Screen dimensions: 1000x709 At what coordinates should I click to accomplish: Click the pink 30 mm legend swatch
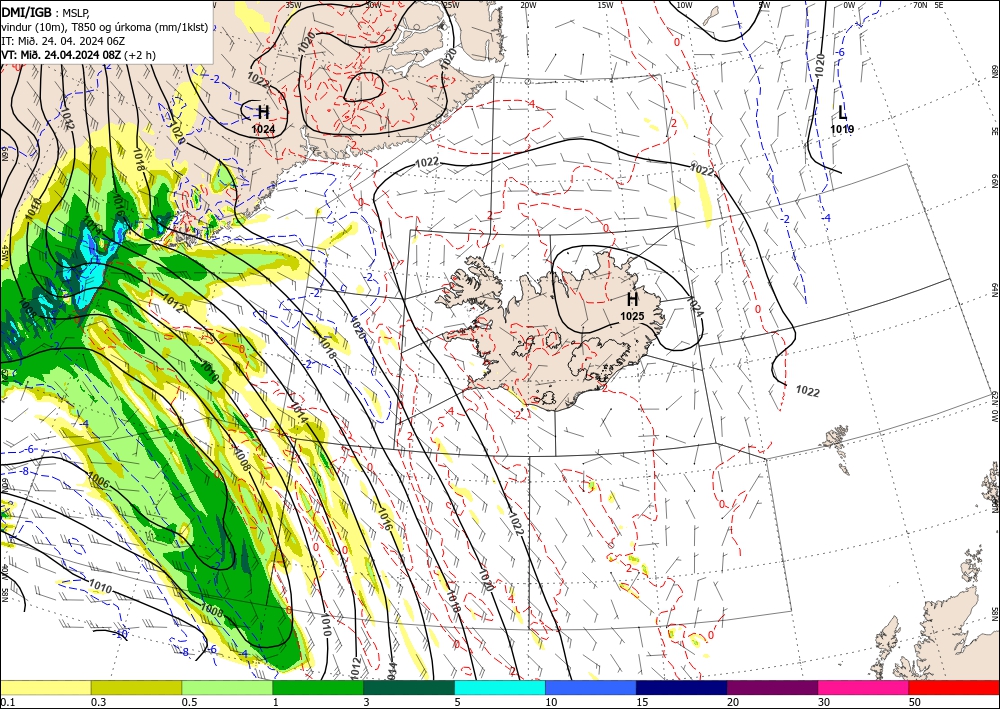click(x=864, y=687)
